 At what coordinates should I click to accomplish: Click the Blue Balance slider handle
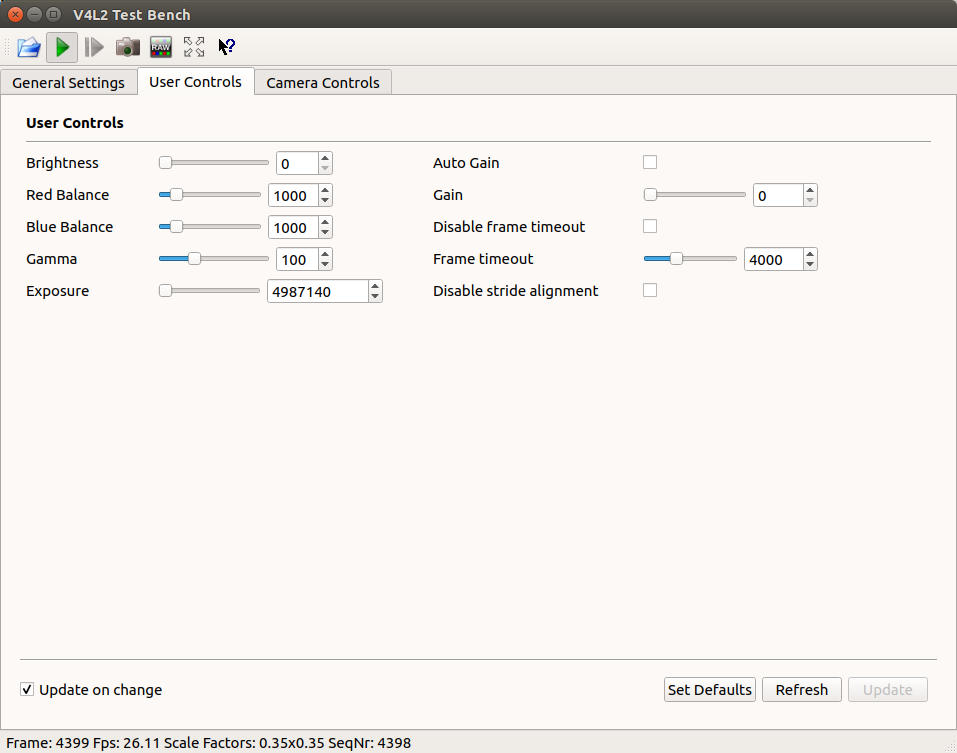[x=176, y=226]
